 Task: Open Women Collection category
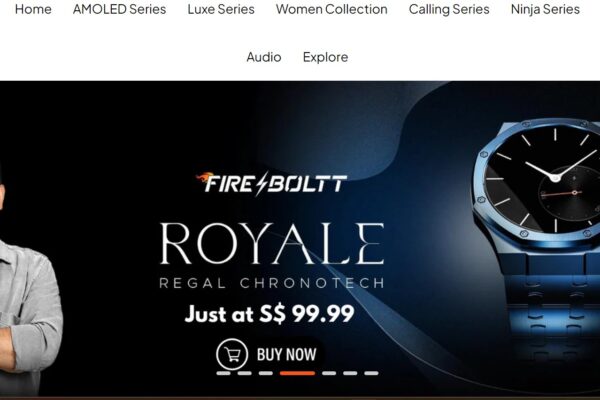pyautogui.click(x=331, y=9)
